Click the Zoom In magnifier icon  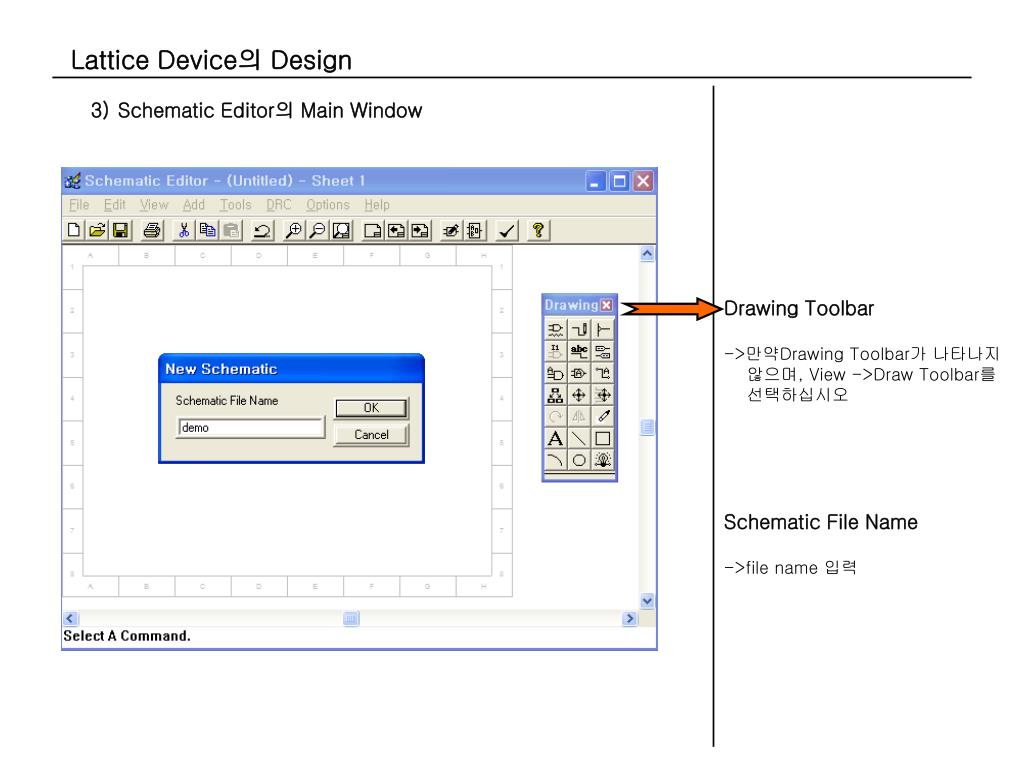294,230
